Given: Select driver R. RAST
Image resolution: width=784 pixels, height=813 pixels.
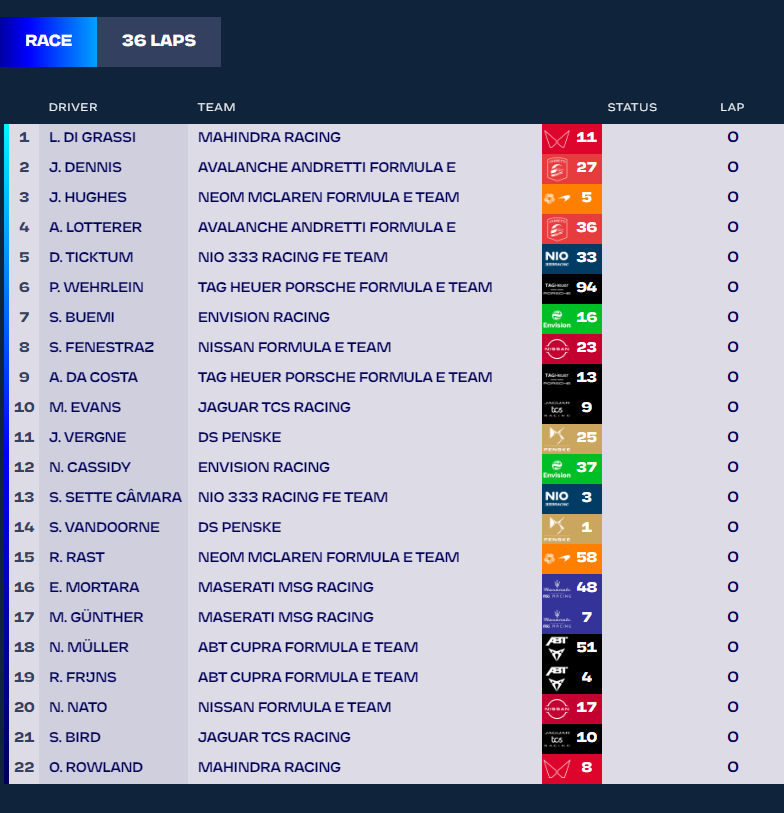Looking at the screenshot, I should pyautogui.click(x=77, y=558).
